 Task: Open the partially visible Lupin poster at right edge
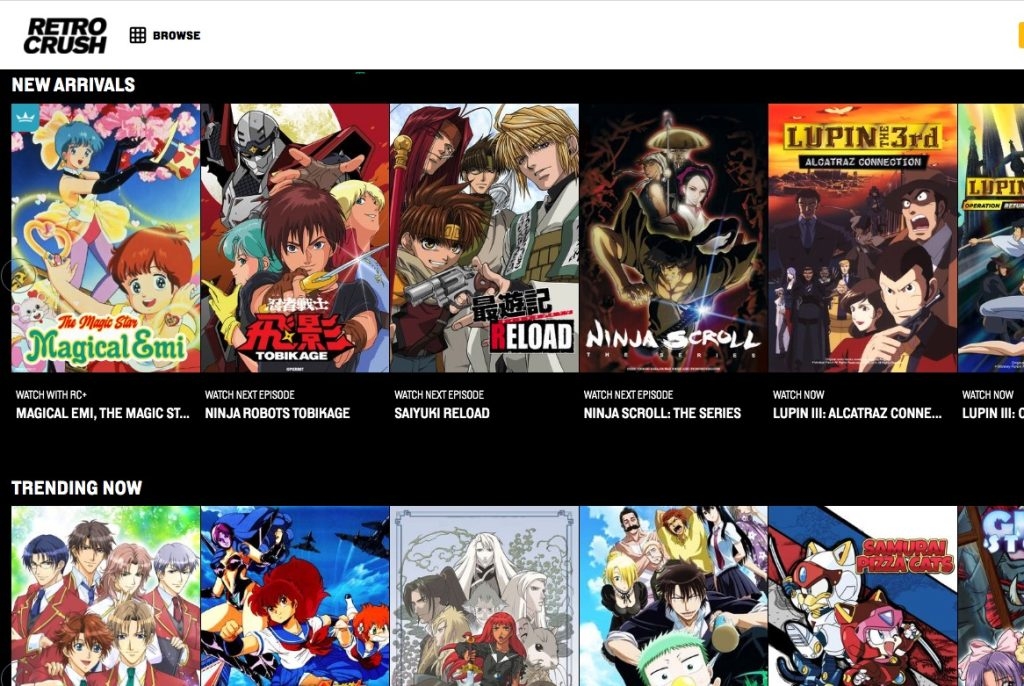pos(991,238)
